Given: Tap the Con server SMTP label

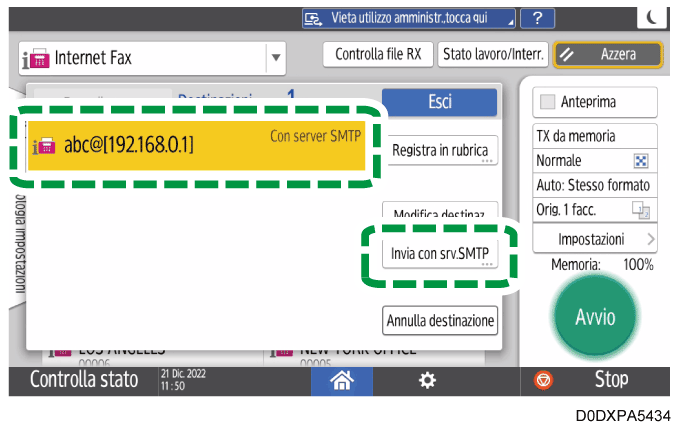Looking at the screenshot, I should 316,136.
